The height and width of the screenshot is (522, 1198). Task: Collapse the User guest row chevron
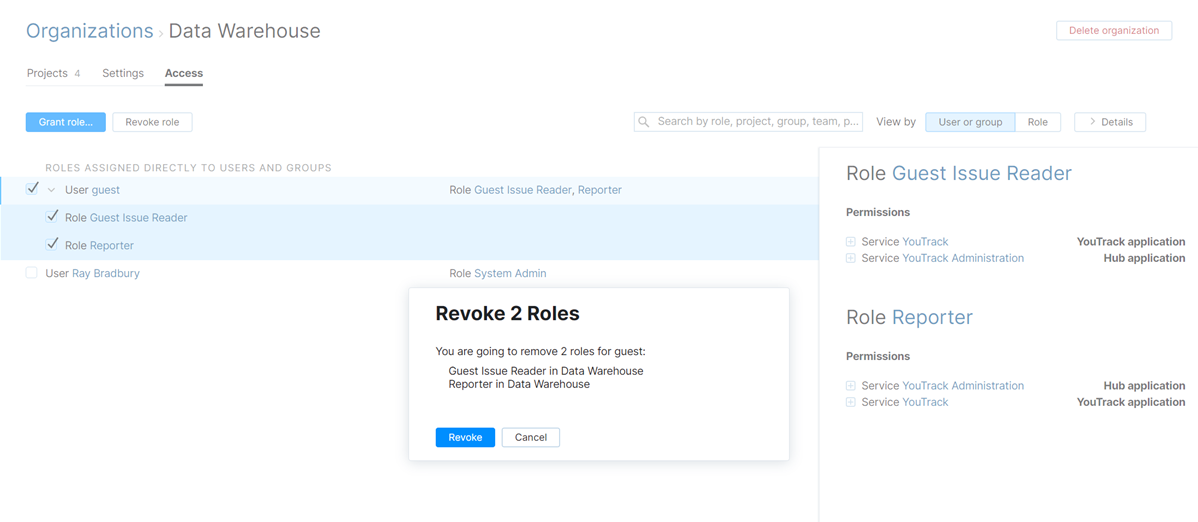tap(52, 190)
